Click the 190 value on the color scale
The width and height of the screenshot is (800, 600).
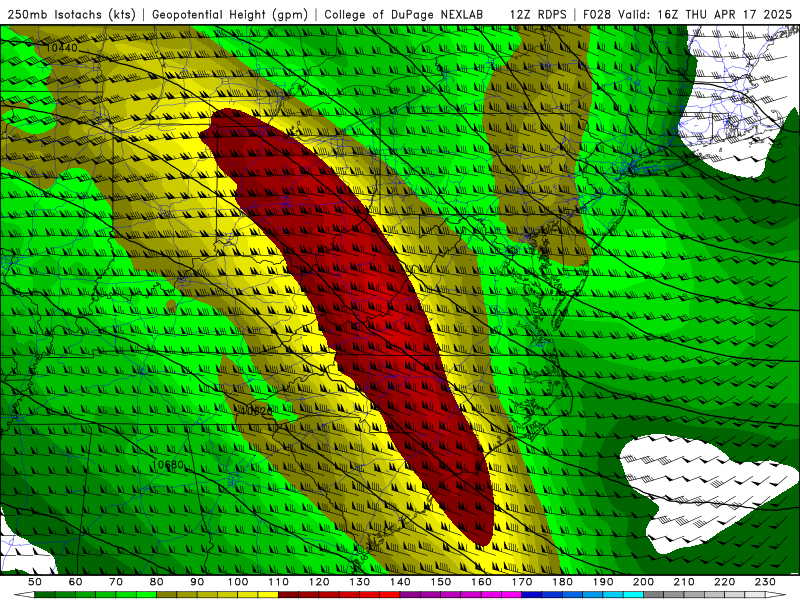pyautogui.click(x=603, y=582)
